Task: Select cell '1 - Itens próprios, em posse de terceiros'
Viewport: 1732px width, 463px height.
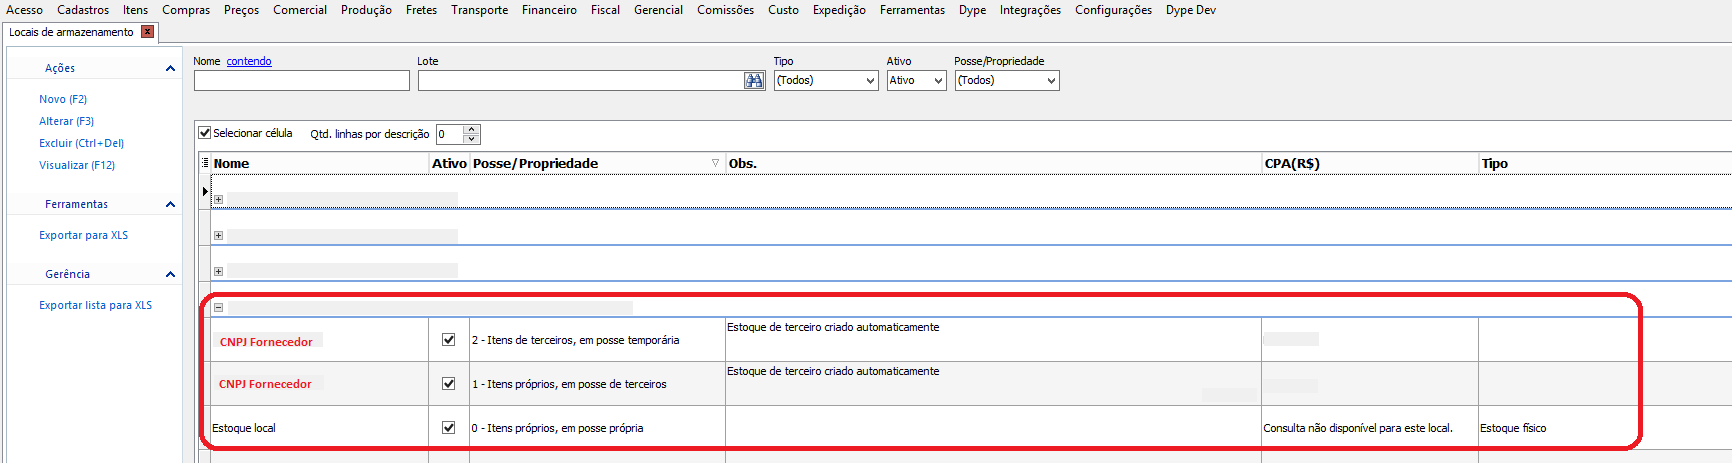Action: click(x=597, y=384)
